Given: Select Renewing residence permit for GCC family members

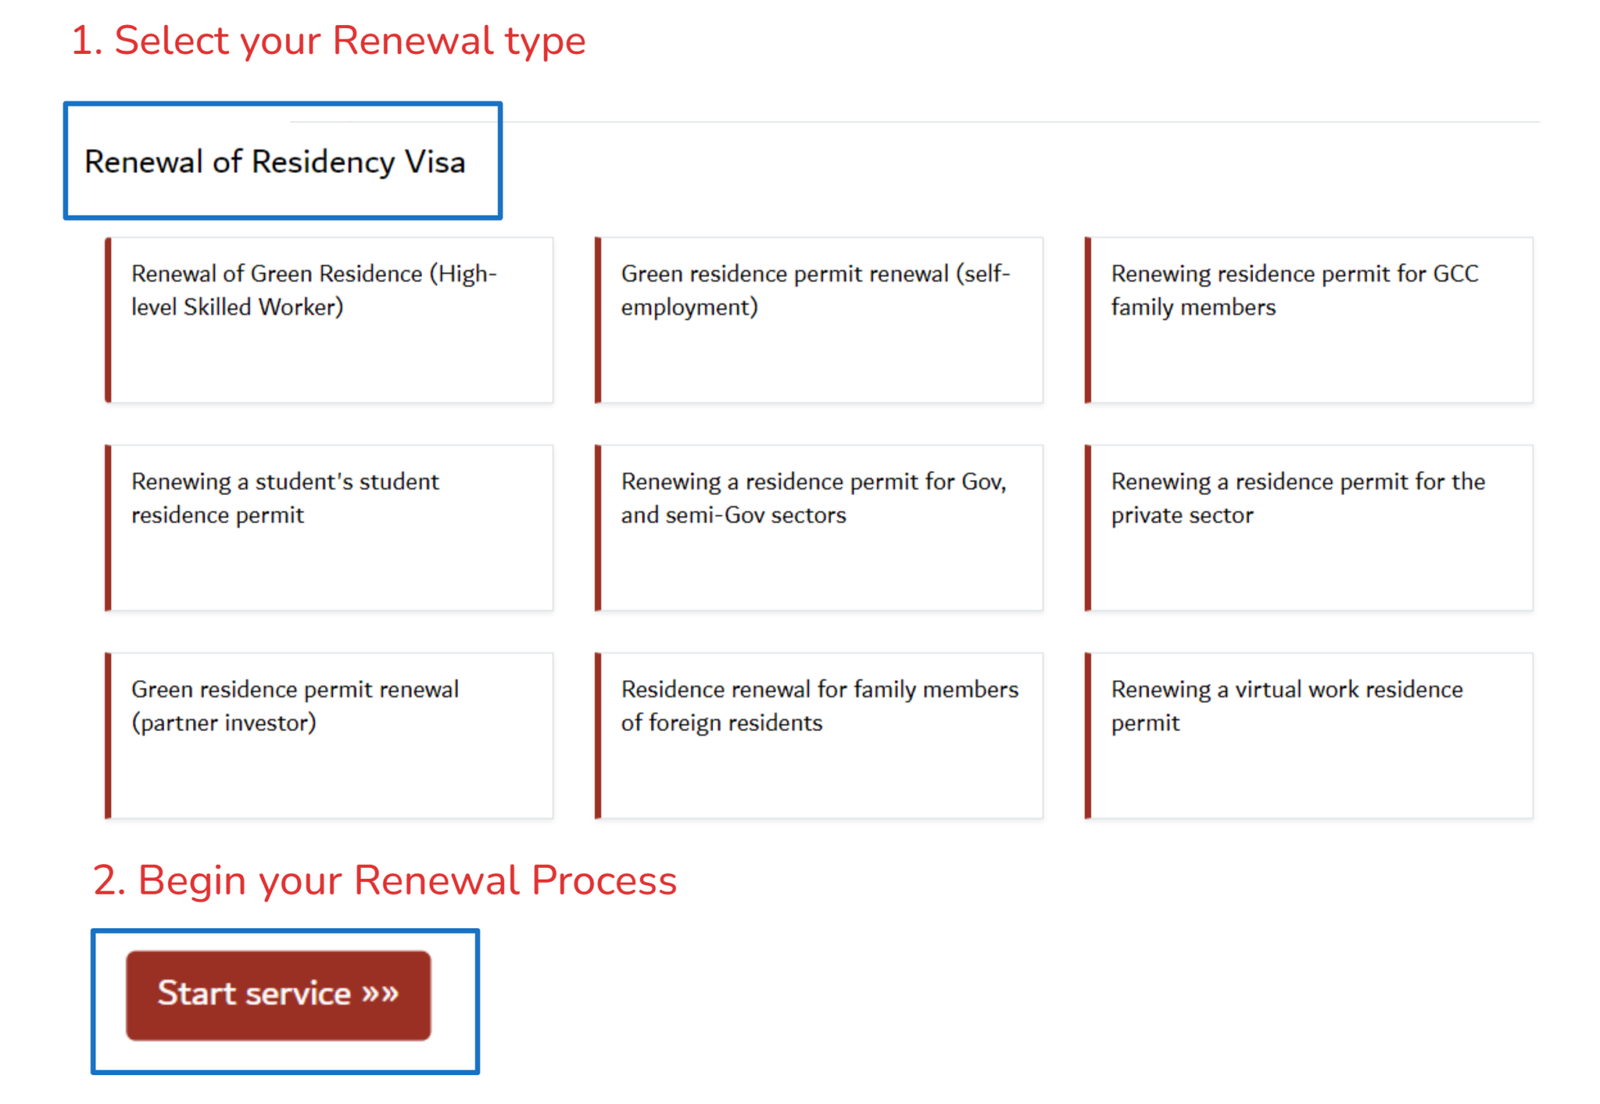Looking at the screenshot, I should (1308, 320).
